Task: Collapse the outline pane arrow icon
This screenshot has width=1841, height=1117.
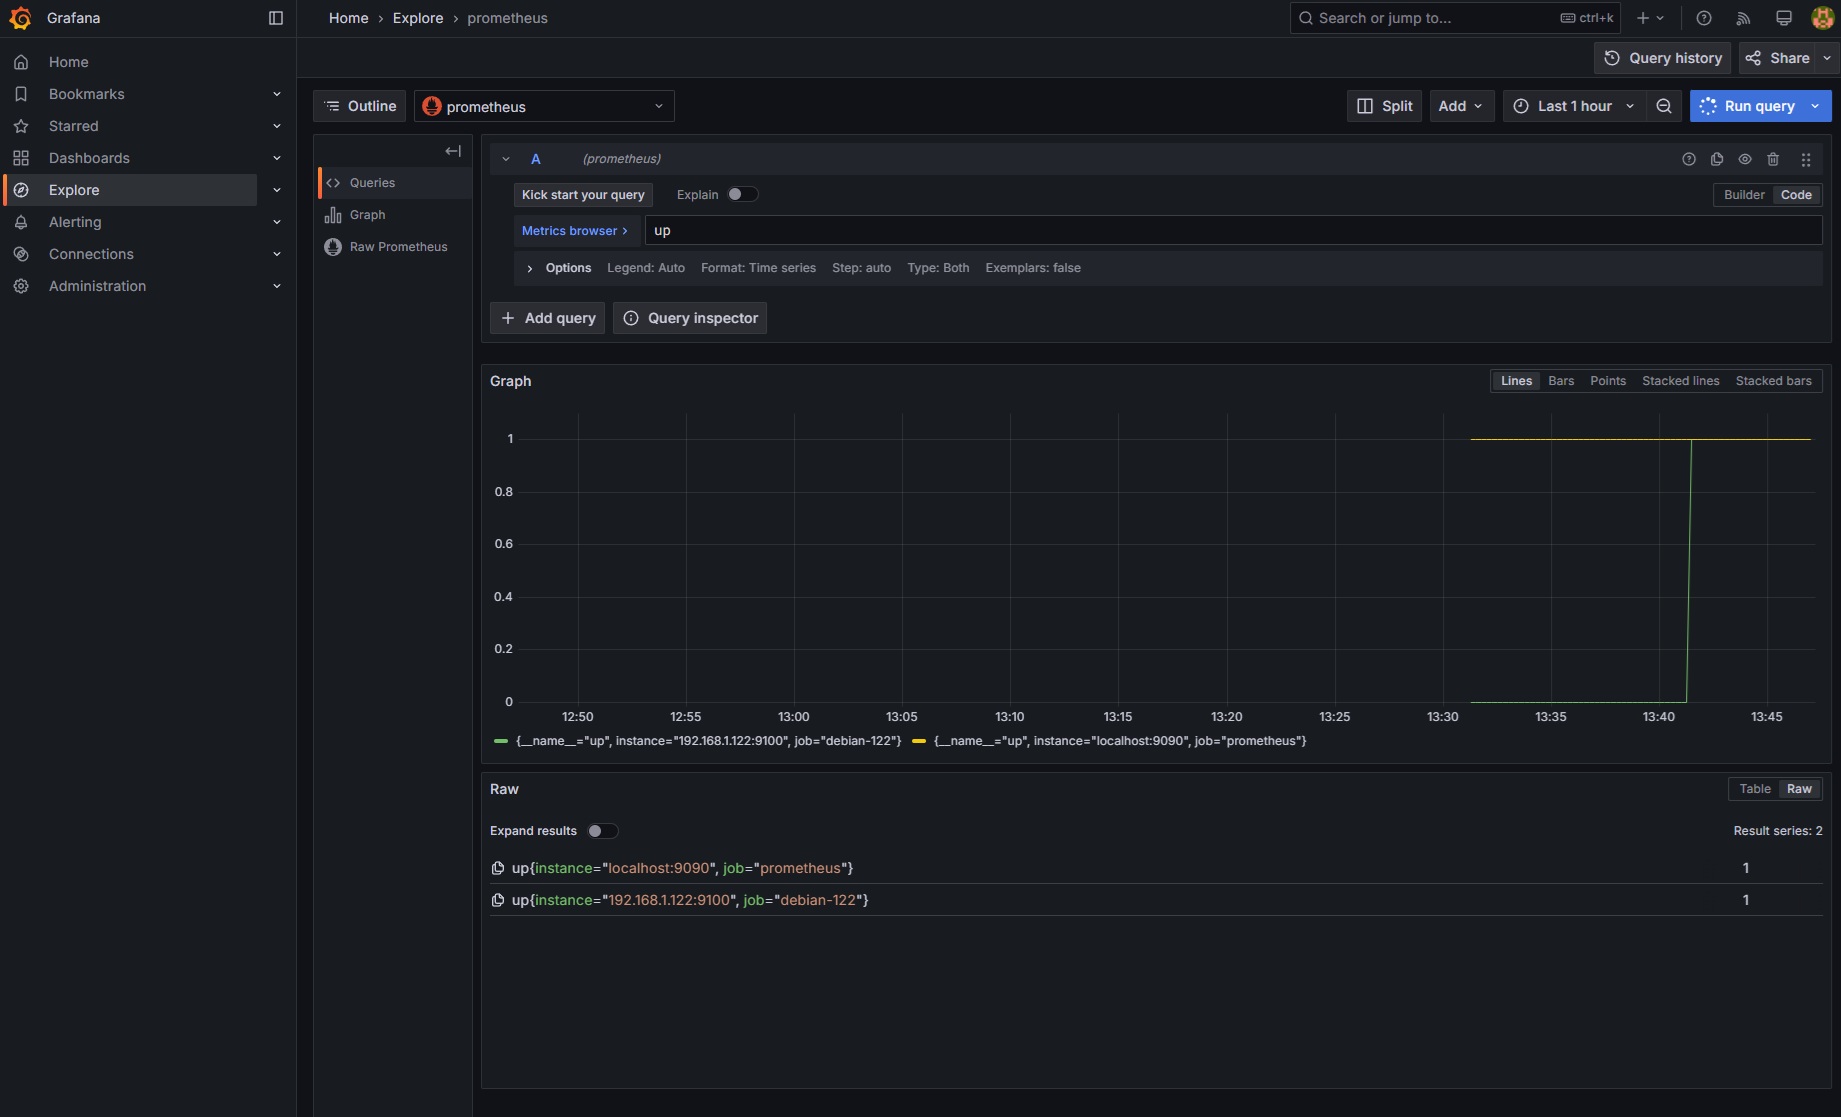Action: [453, 151]
